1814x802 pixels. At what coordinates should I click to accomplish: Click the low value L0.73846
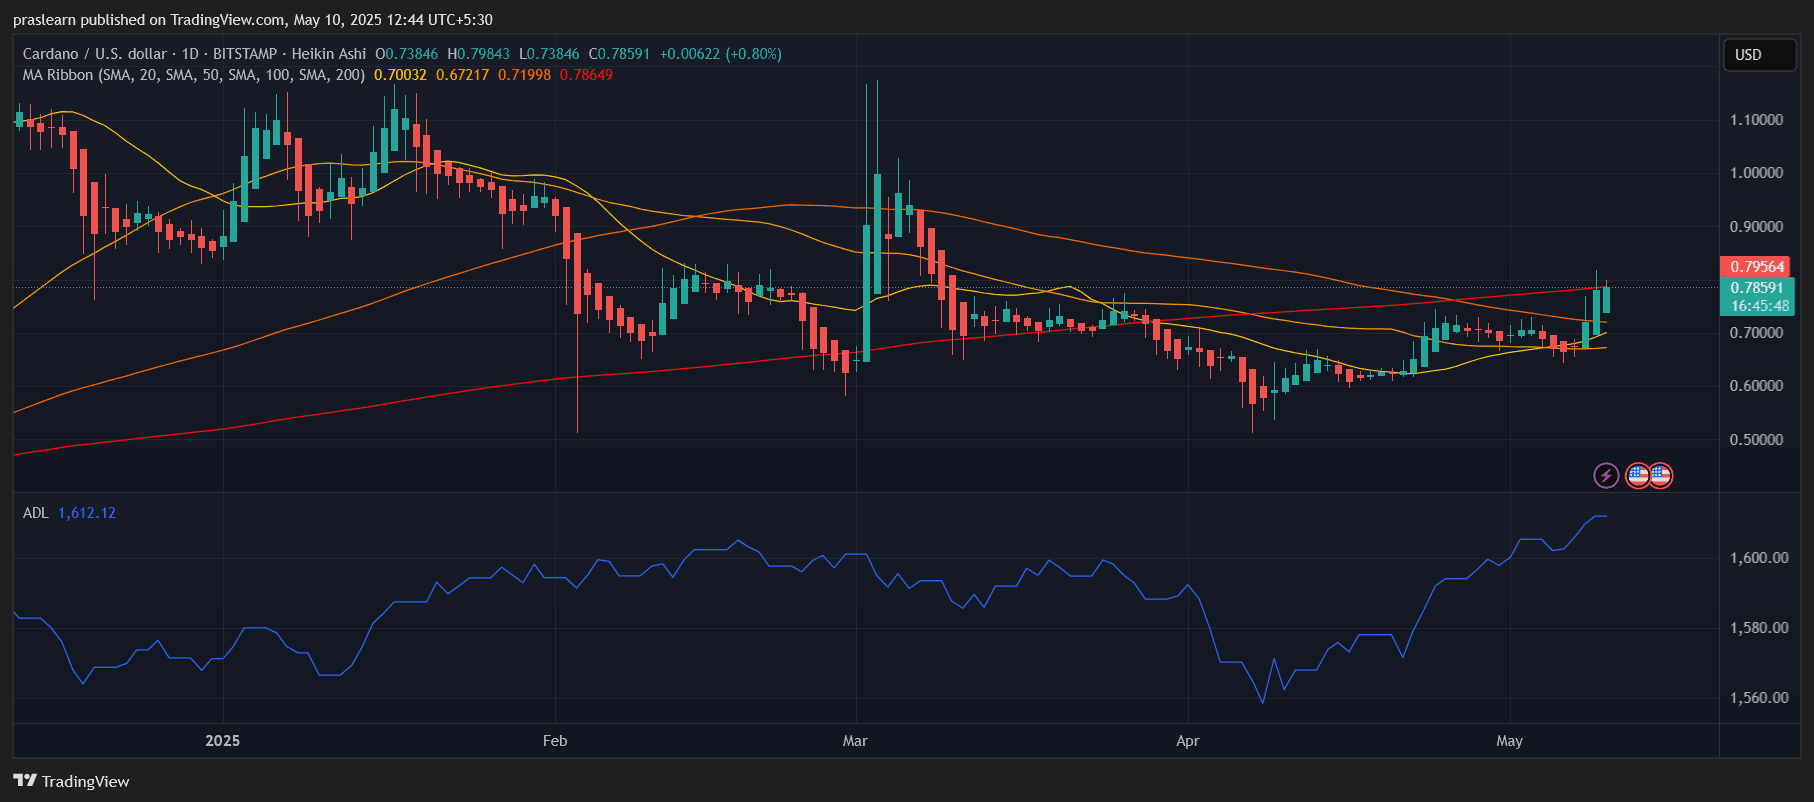pyautogui.click(x=549, y=54)
